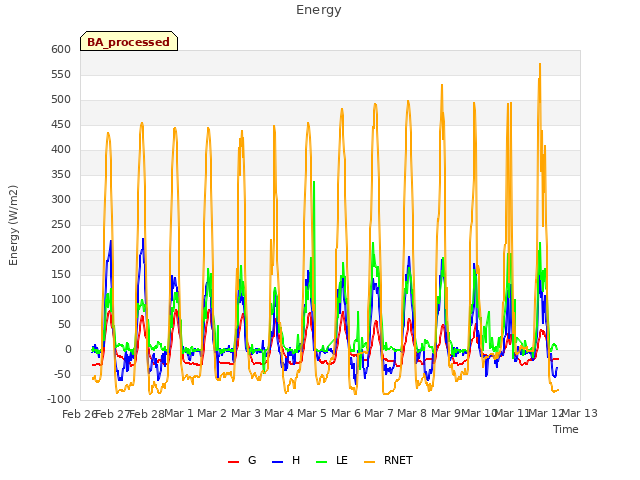Click the green LE spike on Mar 5
Viewport: 640px width, 480px height.
(x=313, y=182)
